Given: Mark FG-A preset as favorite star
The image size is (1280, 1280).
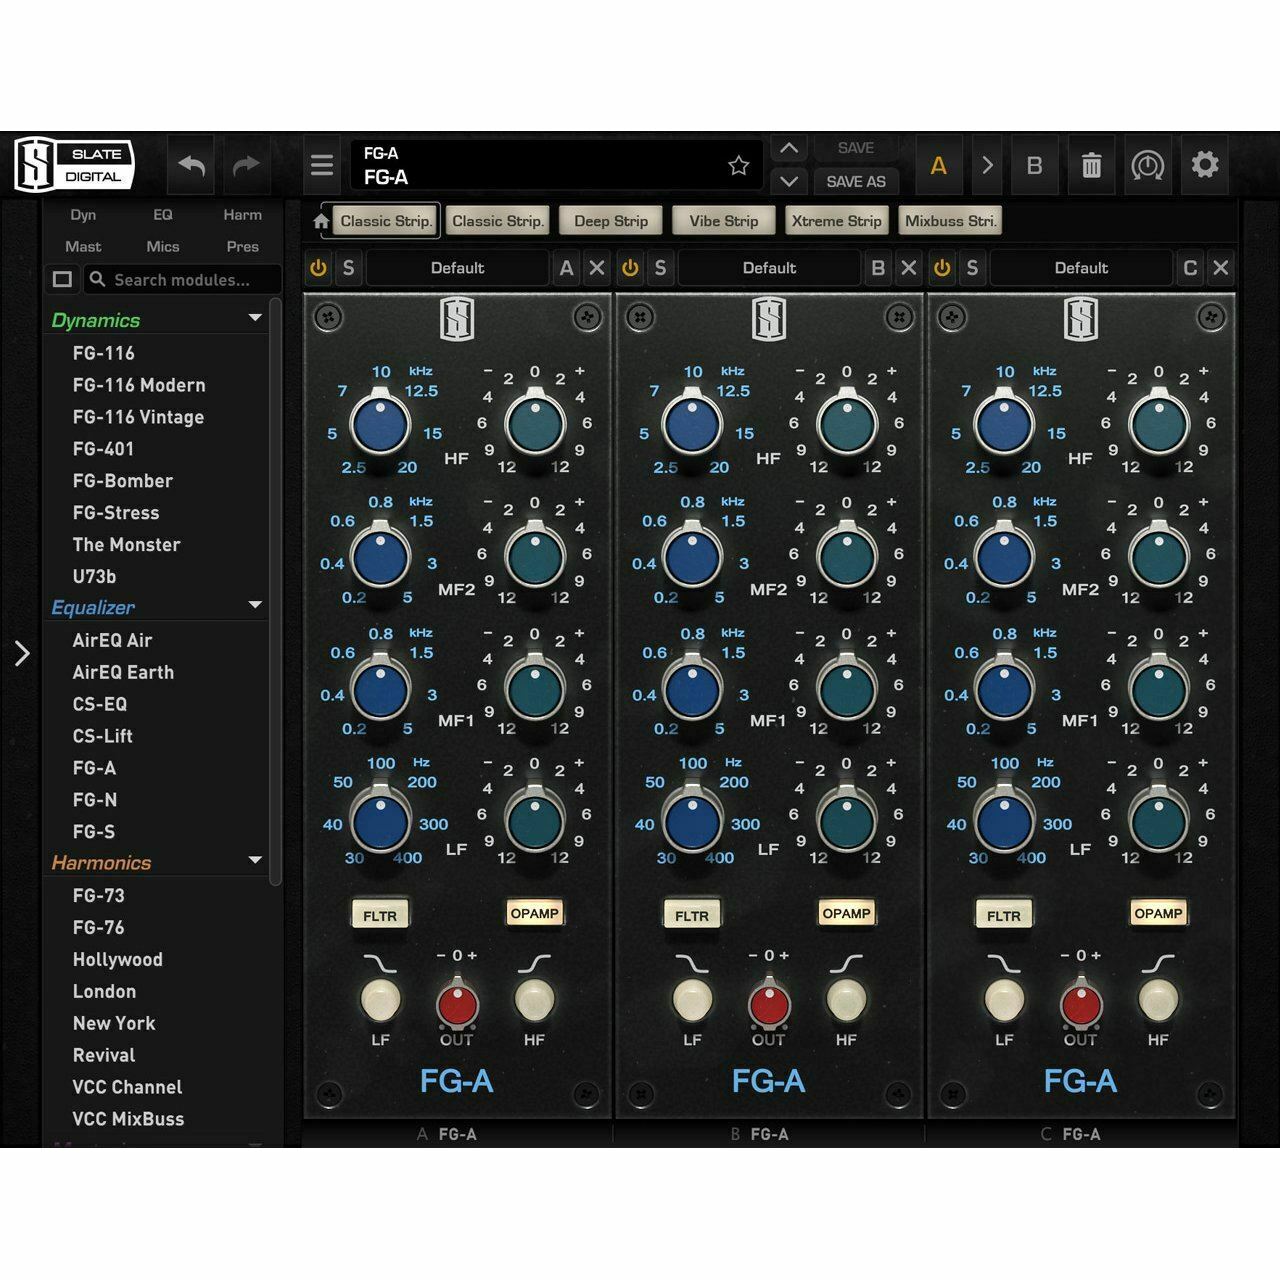Looking at the screenshot, I should (738, 165).
